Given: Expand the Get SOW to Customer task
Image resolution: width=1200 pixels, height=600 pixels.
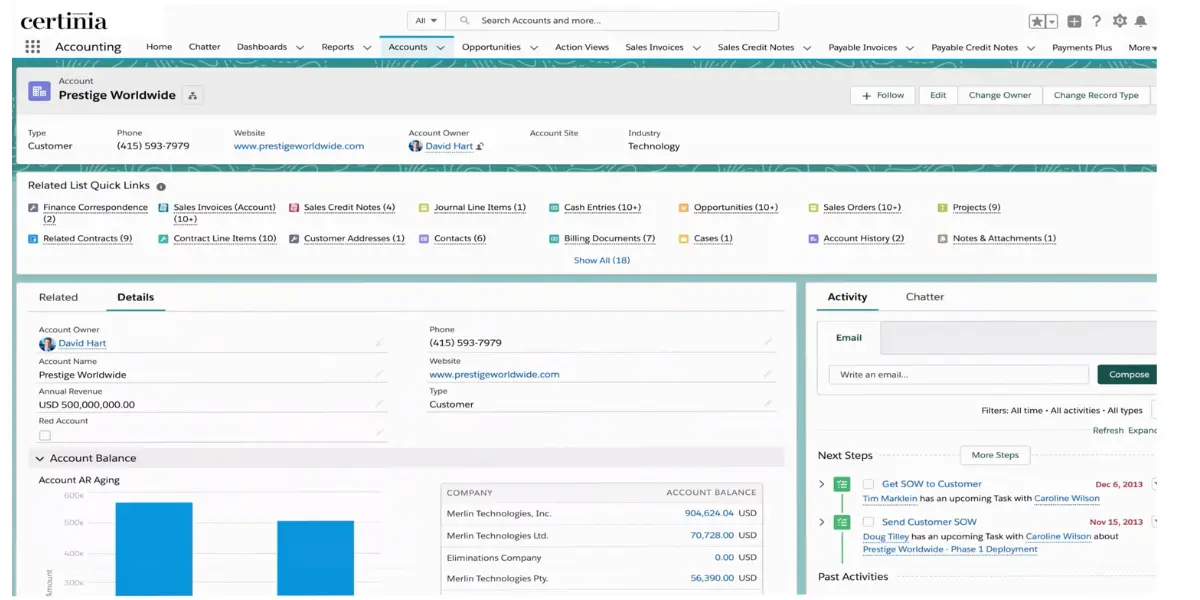Looking at the screenshot, I should pyautogui.click(x=822, y=484).
